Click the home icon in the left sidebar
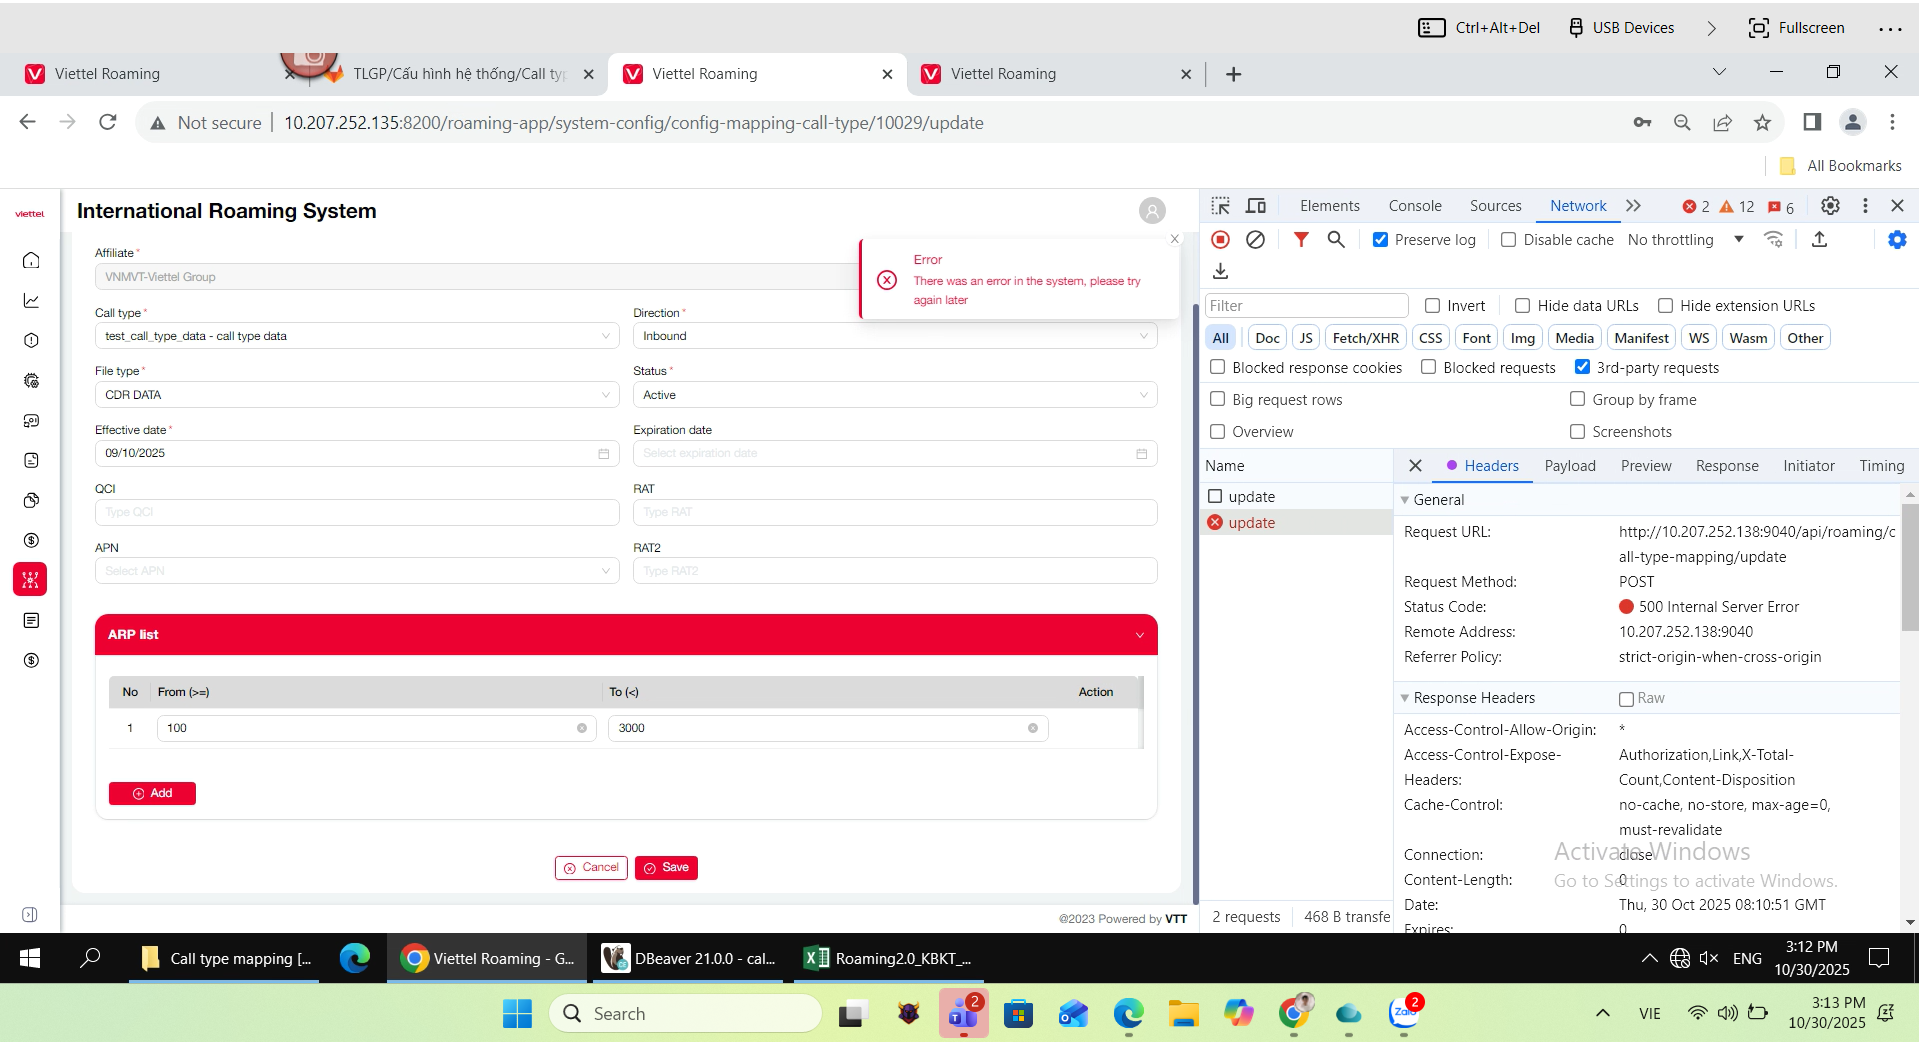 click(x=31, y=261)
